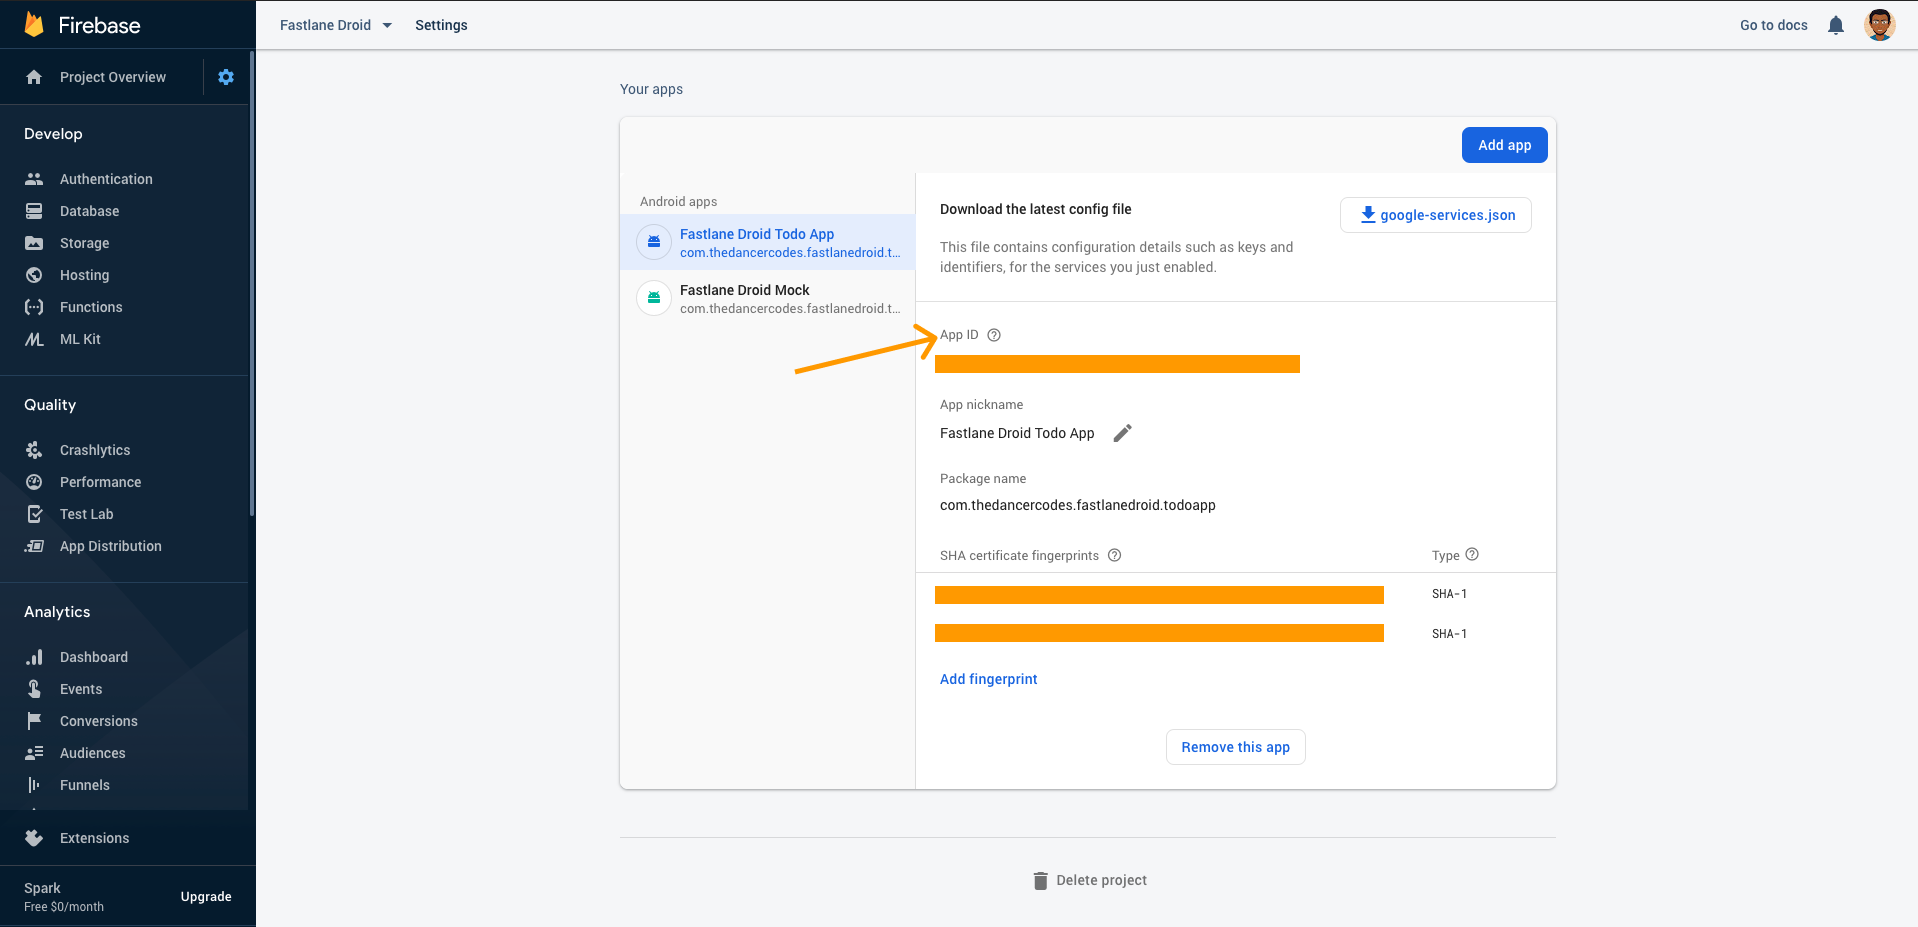Click Upgrade on the Spark plan
Screen dimensions: 1918x927
tap(206, 897)
